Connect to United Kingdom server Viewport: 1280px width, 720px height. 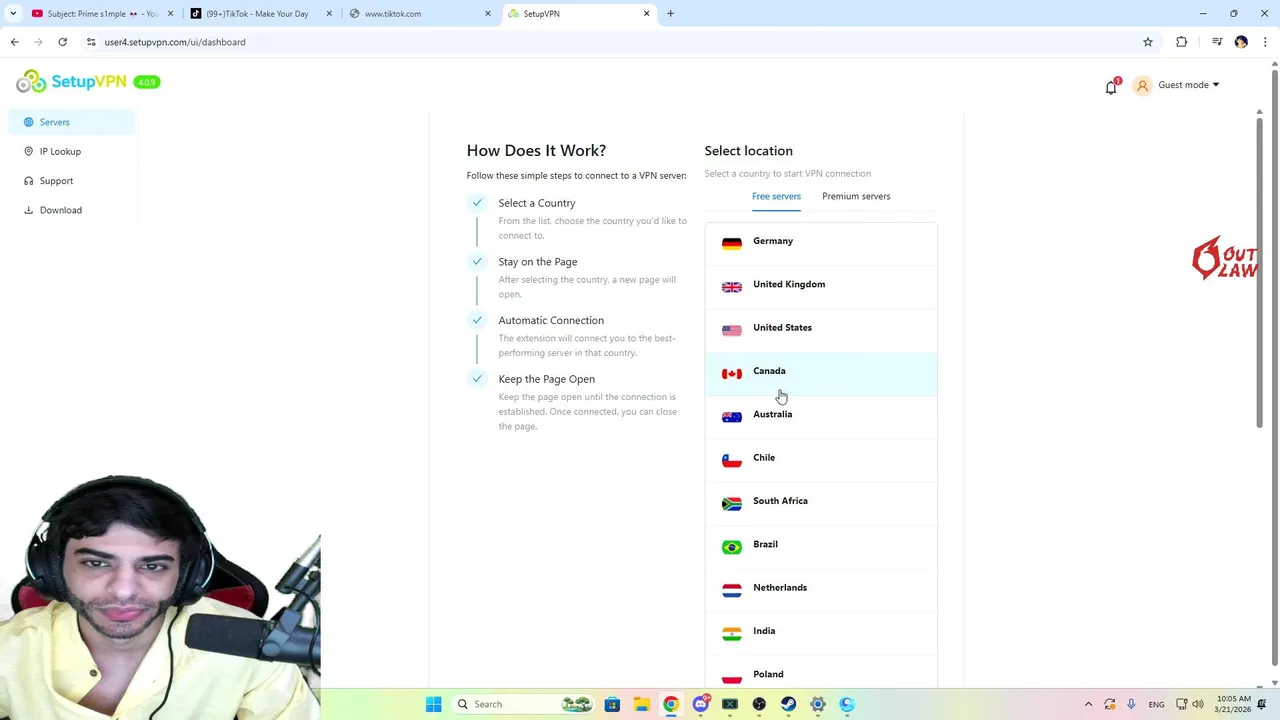(821, 285)
